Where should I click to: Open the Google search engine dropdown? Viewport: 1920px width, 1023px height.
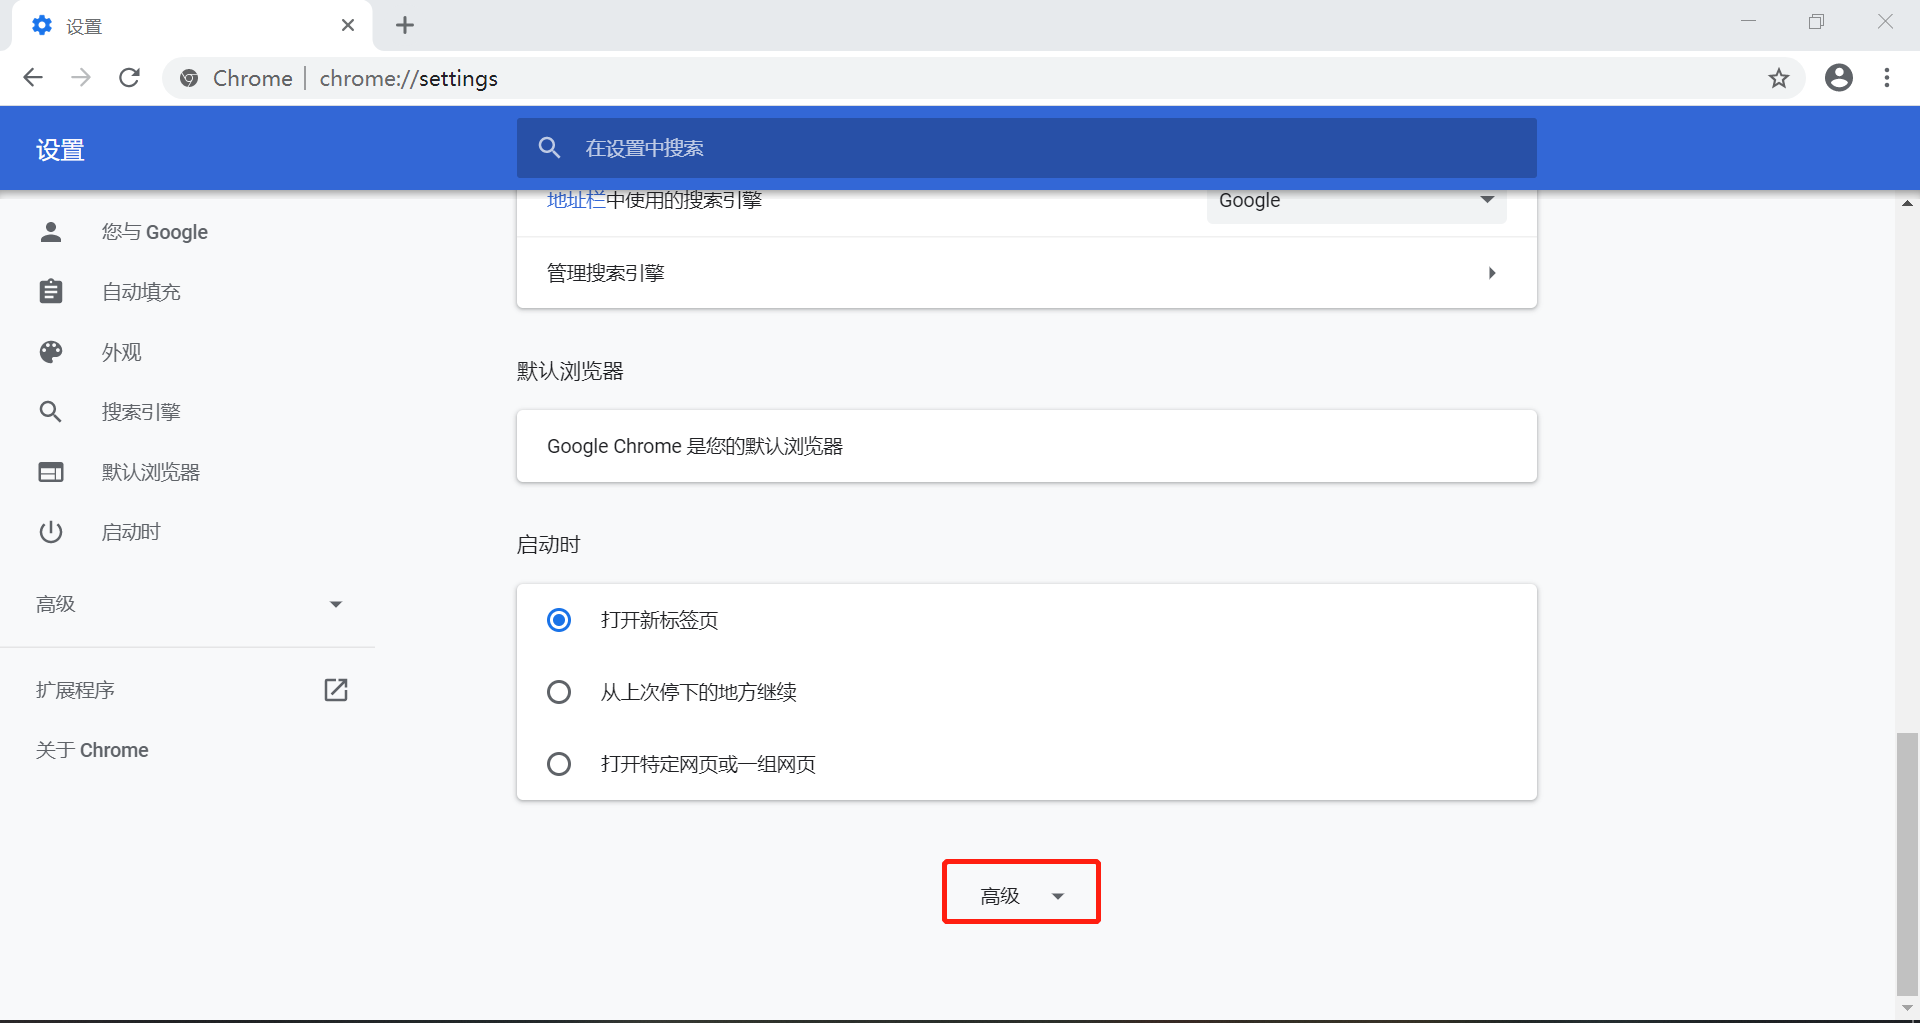coord(1356,201)
